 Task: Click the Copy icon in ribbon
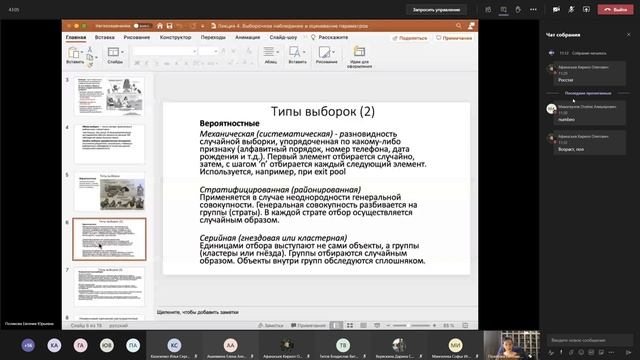(x=90, y=58)
